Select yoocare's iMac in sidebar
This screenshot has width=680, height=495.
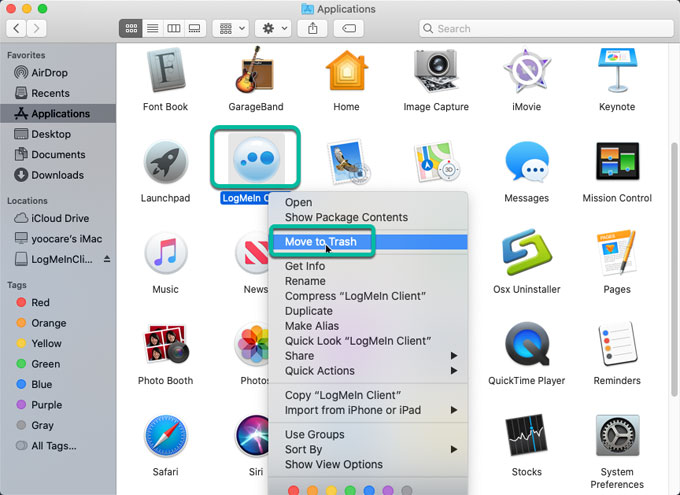58,239
